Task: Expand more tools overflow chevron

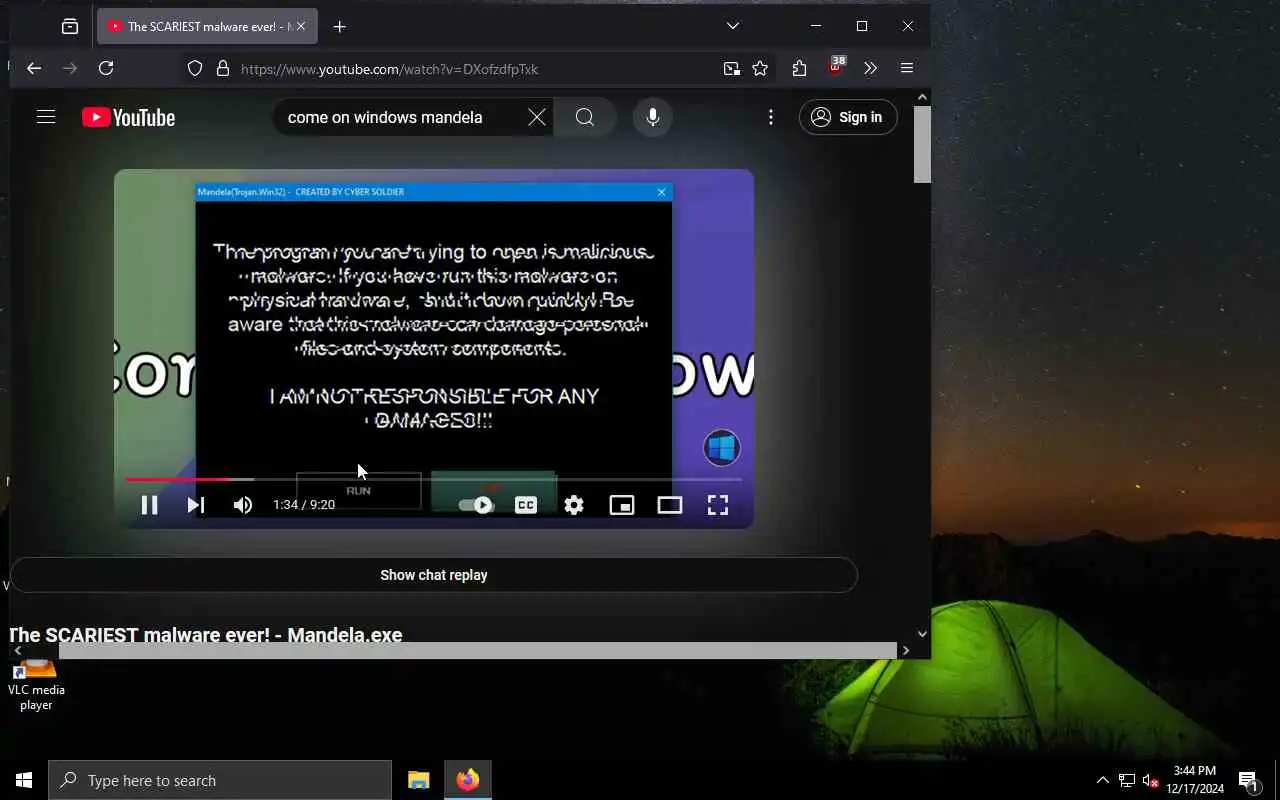Action: (x=870, y=69)
